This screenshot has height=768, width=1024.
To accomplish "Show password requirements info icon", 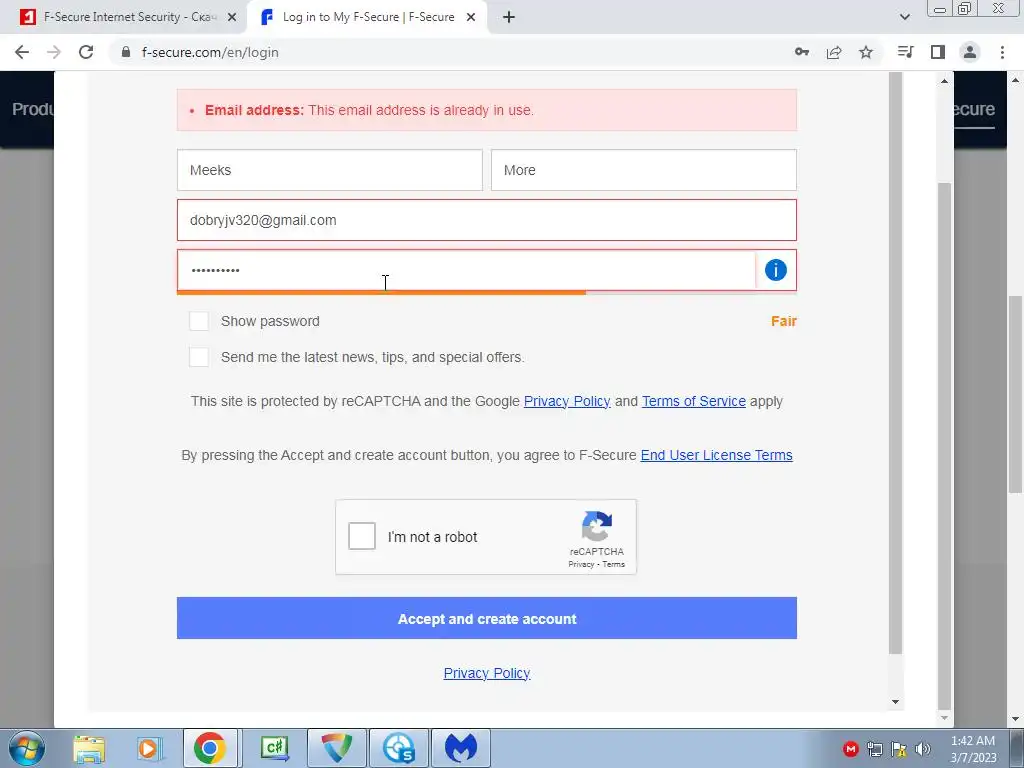I will pyautogui.click(x=776, y=270).
